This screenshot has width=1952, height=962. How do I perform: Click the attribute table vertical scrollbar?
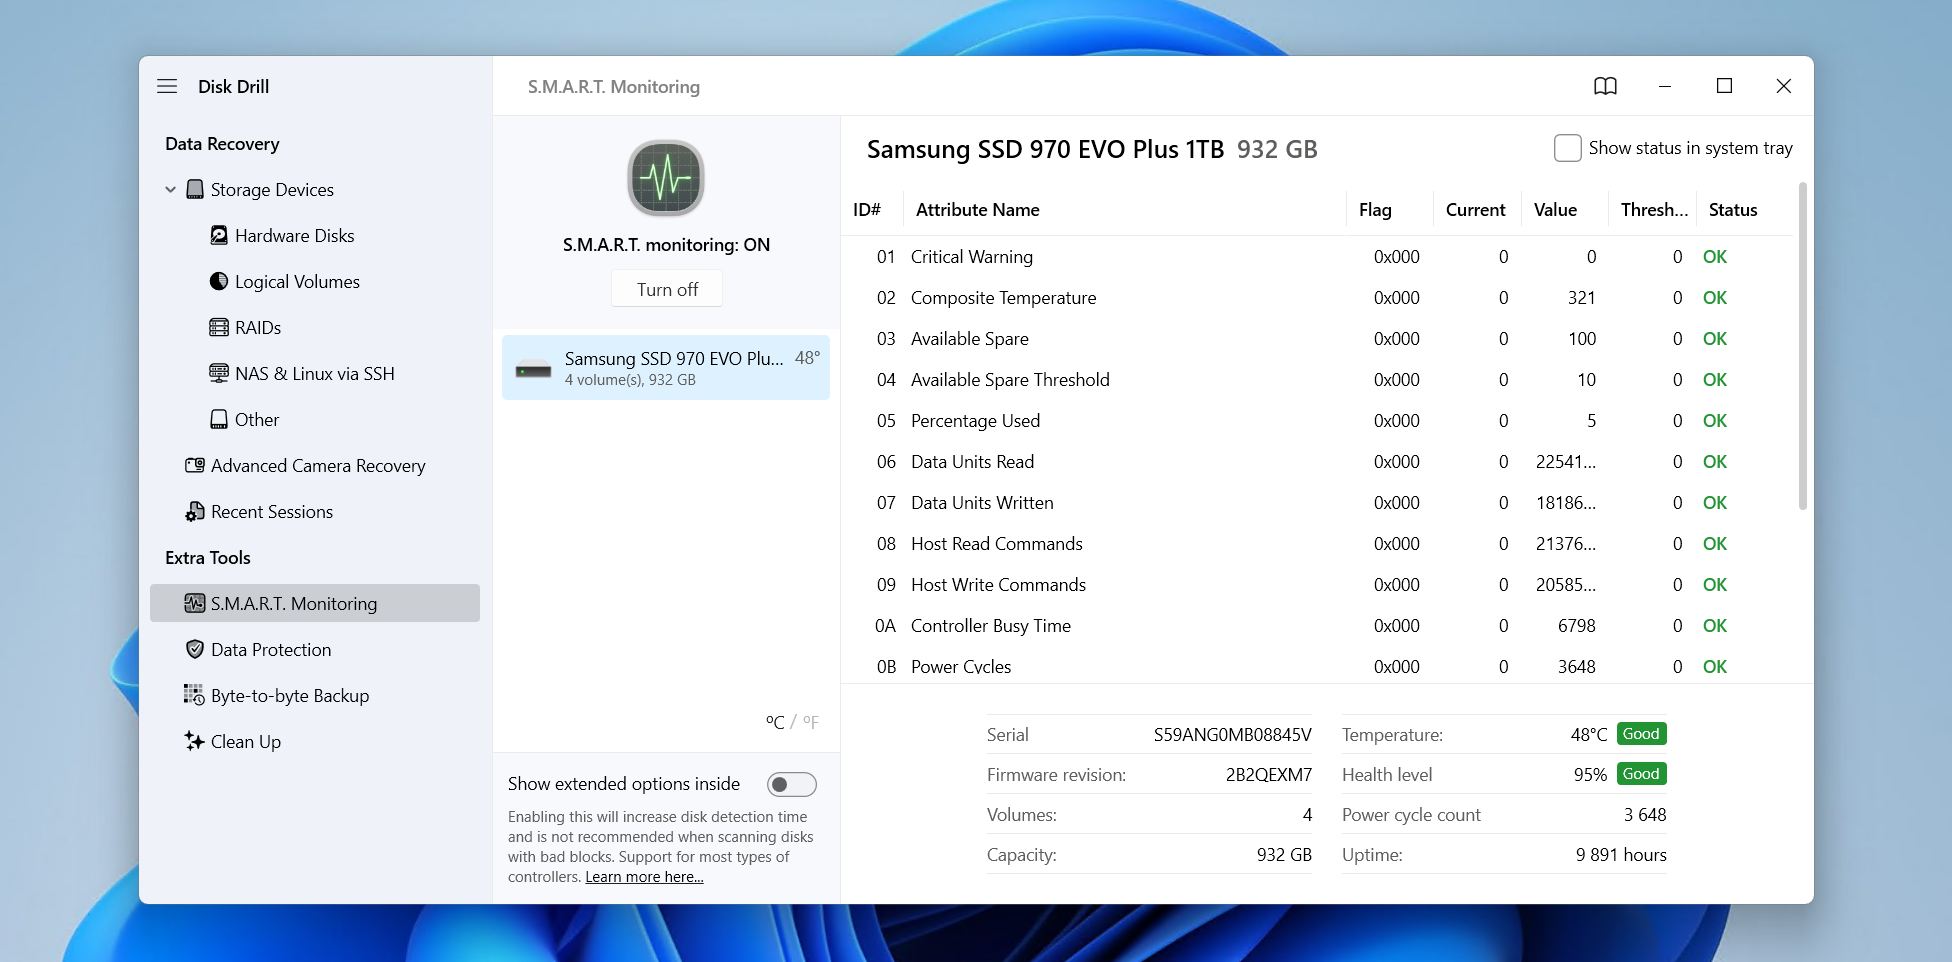(1802, 345)
